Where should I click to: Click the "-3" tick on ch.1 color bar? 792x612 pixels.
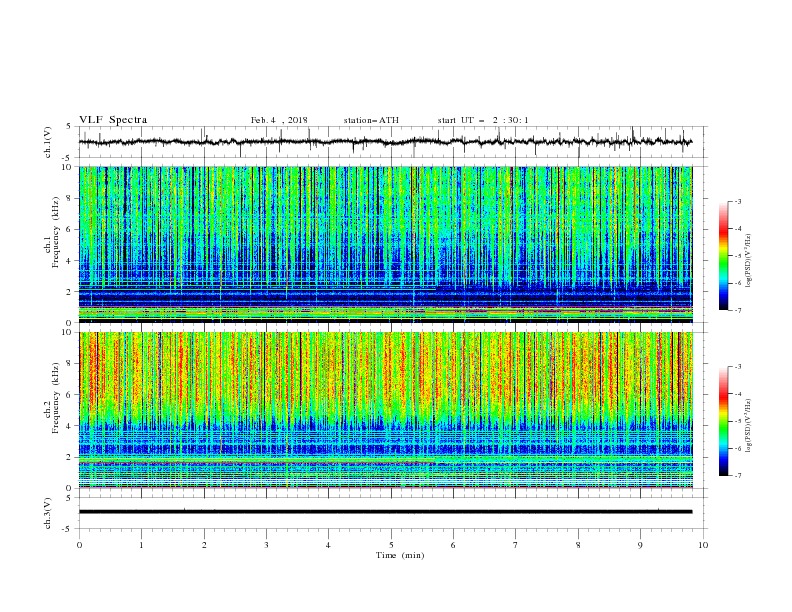[737, 201]
